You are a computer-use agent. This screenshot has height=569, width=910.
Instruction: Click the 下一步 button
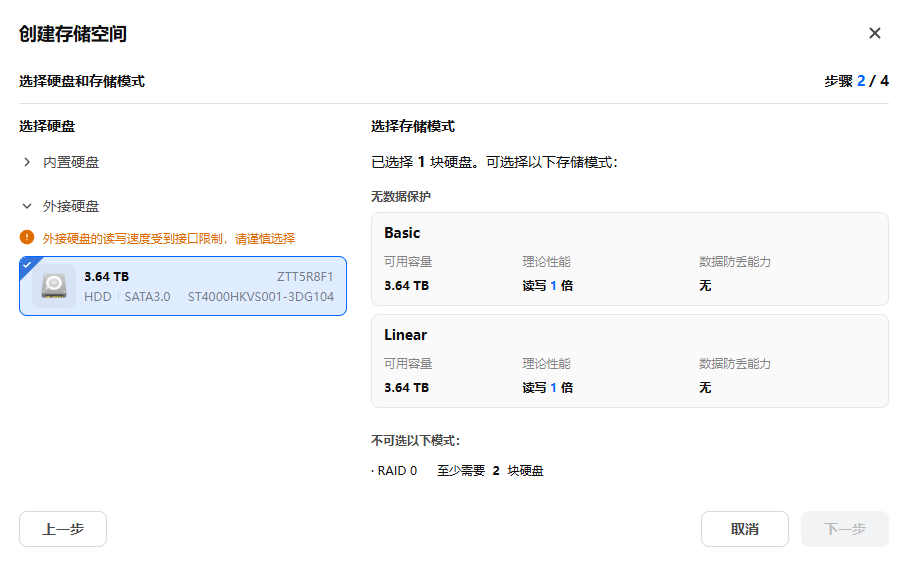coord(844,529)
